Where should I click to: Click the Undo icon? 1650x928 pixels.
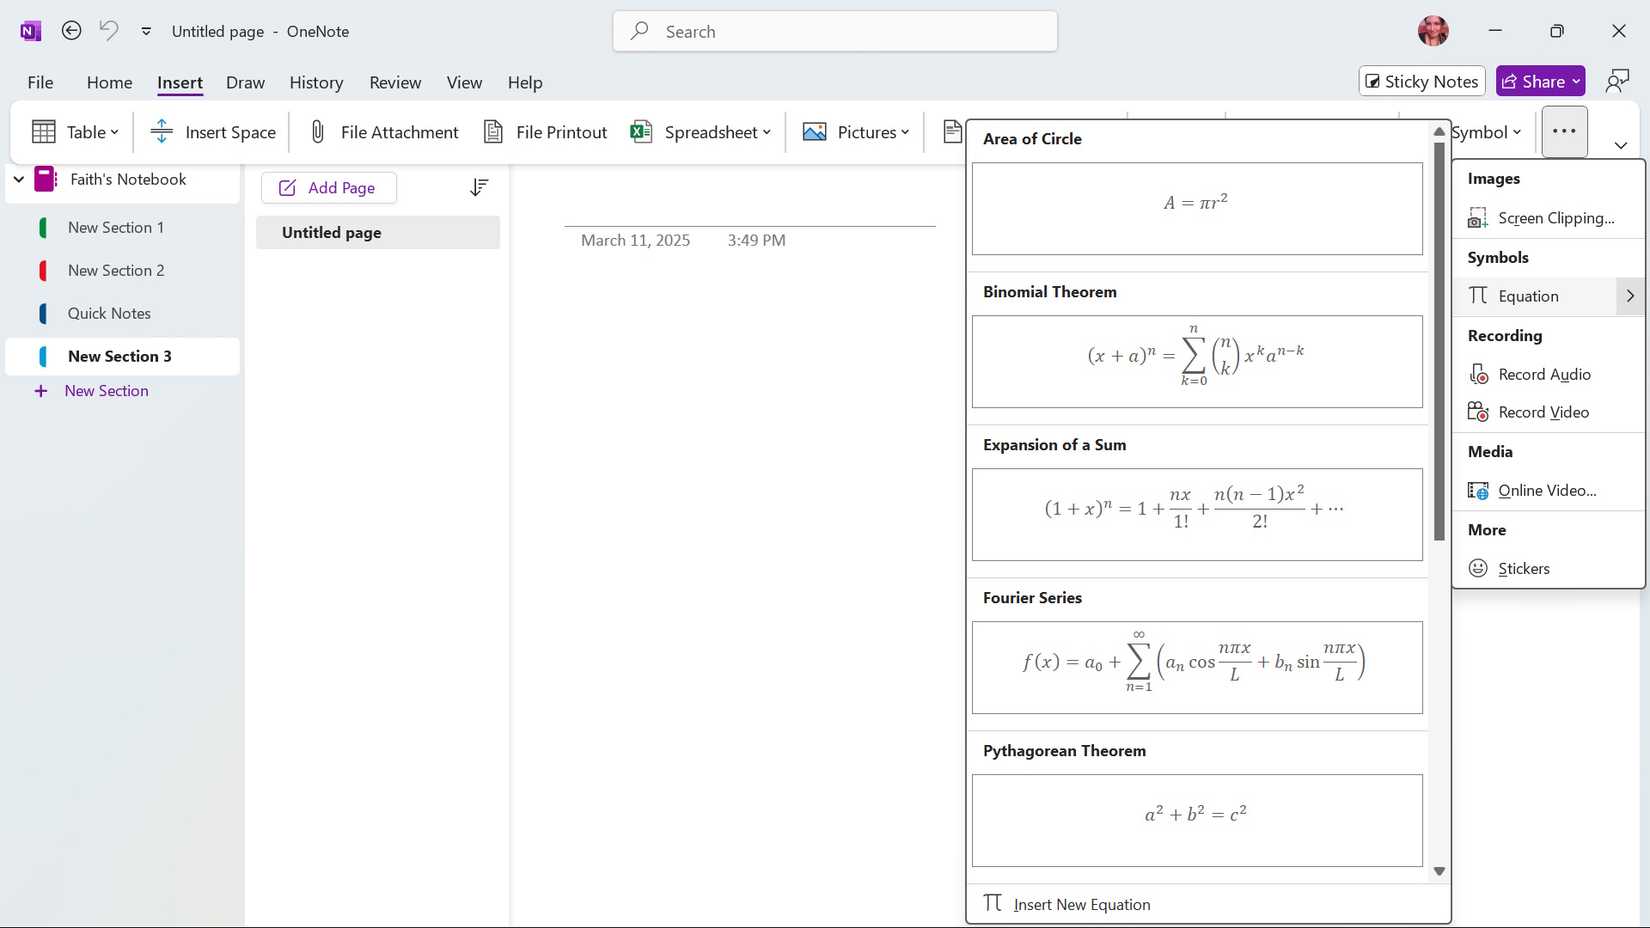point(108,31)
